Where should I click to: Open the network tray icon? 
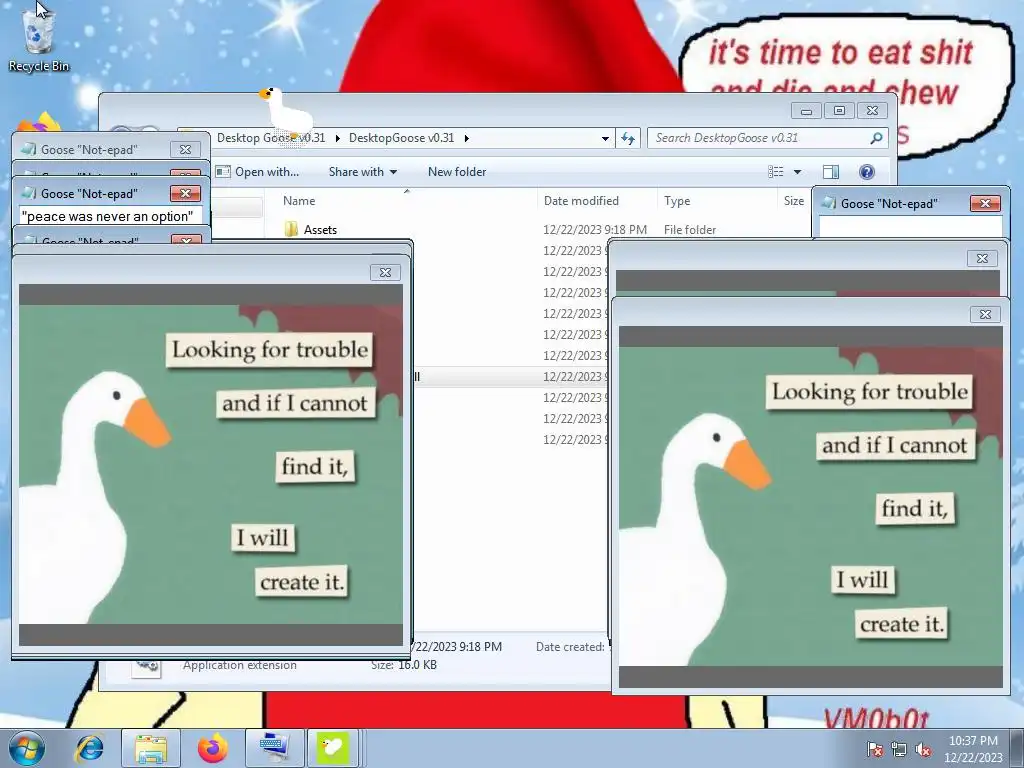coord(899,749)
